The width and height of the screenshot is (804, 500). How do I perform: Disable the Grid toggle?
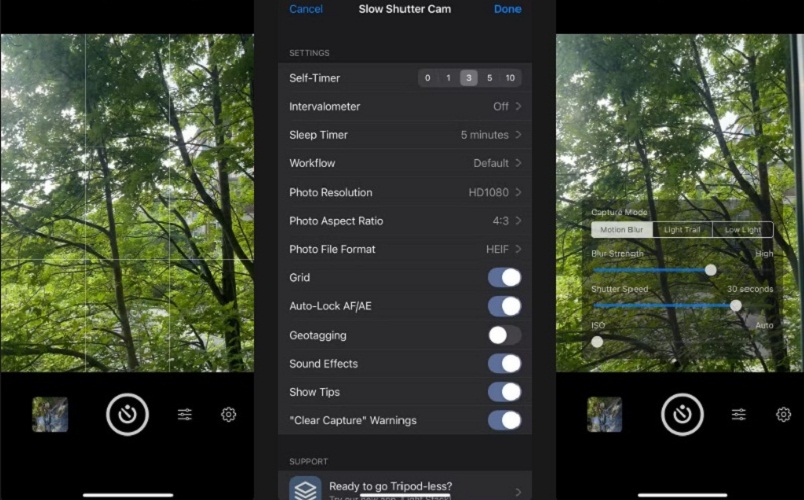(x=504, y=278)
